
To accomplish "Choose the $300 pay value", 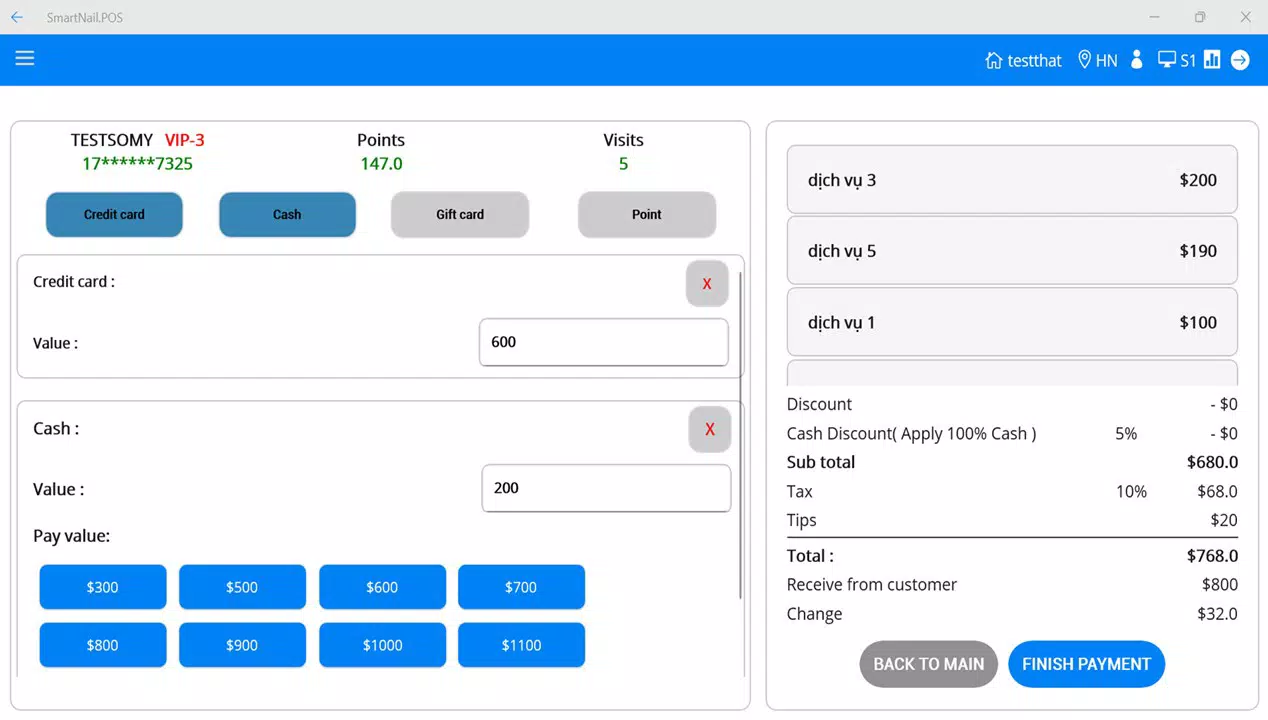I will pos(103,587).
